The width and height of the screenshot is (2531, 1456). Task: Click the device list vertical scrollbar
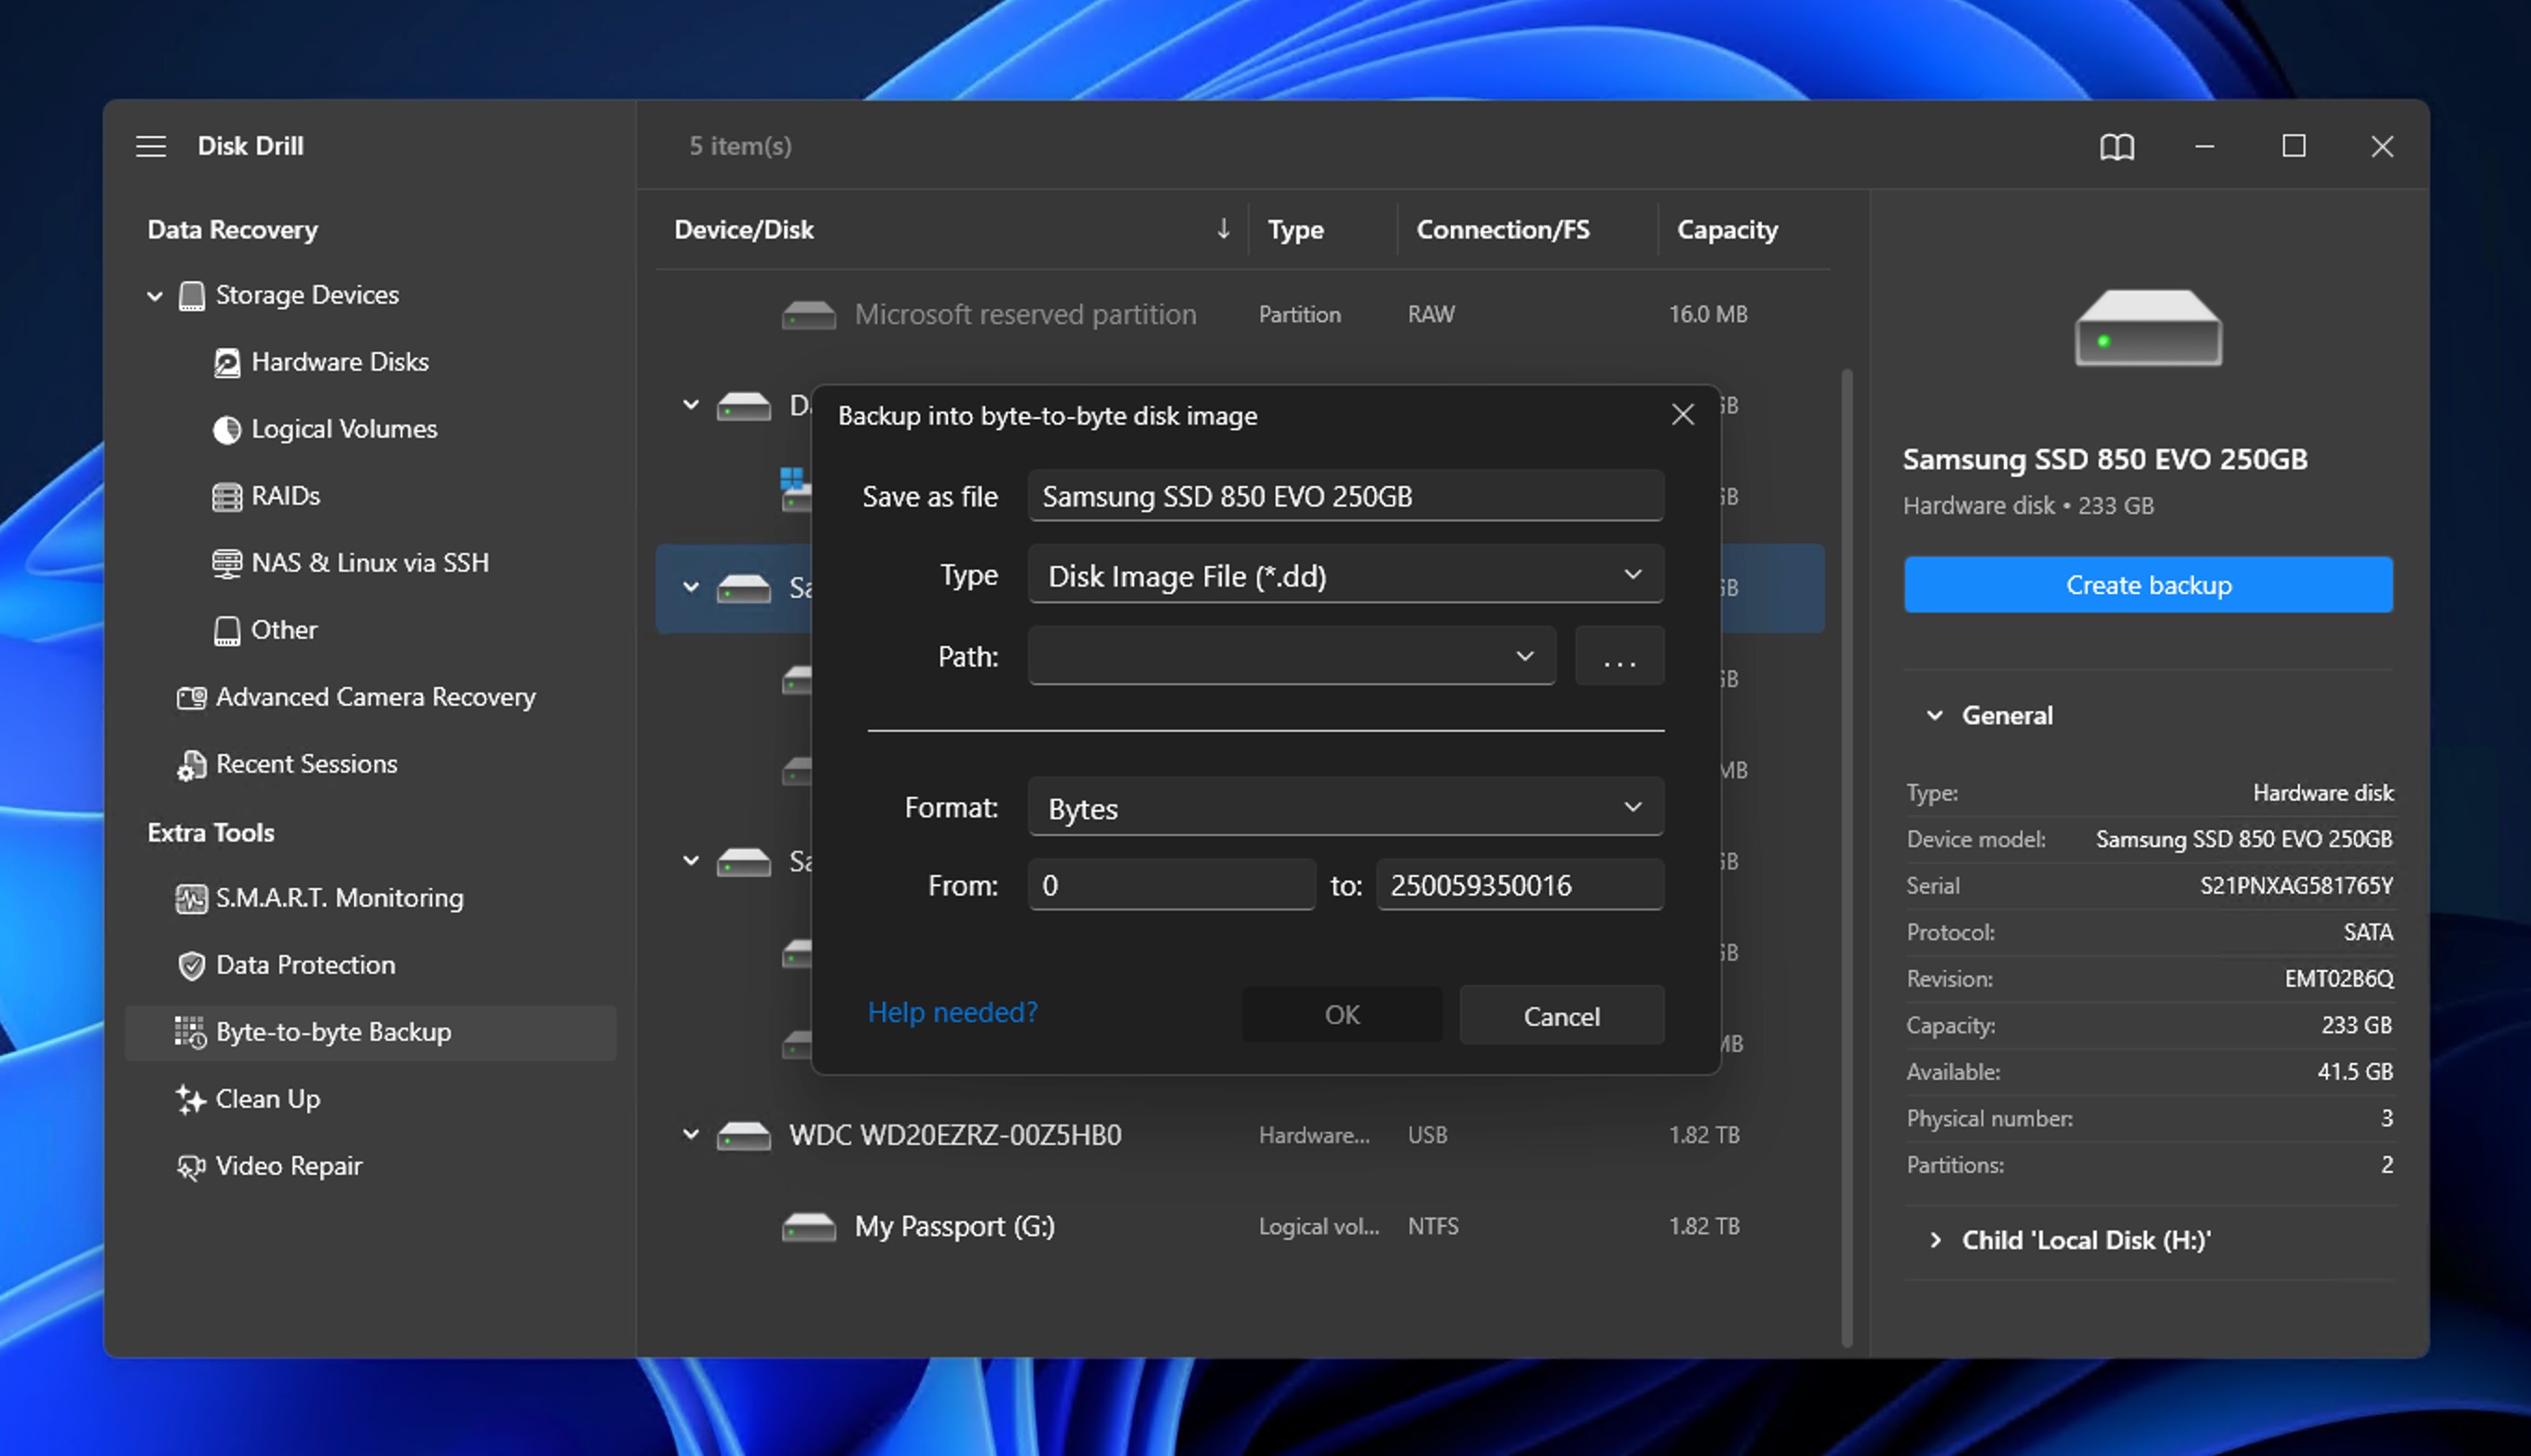(x=1846, y=858)
